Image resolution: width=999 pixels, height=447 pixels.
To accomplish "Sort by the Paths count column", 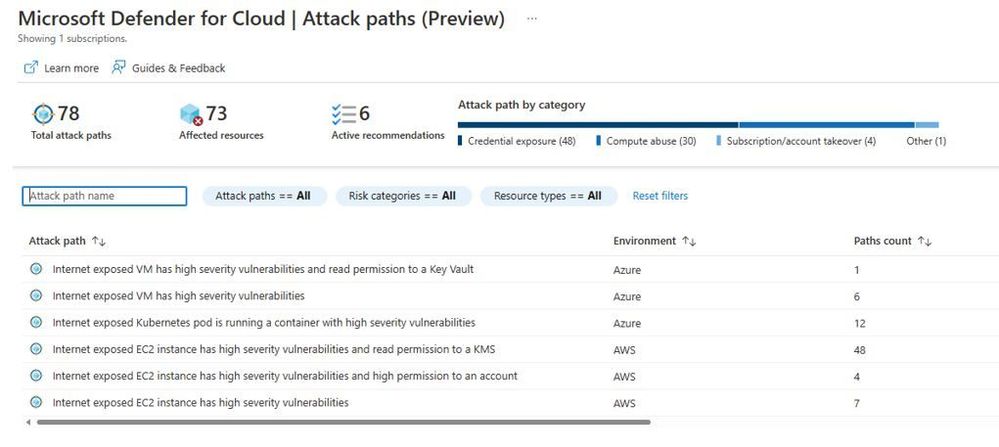I will point(924,241).
